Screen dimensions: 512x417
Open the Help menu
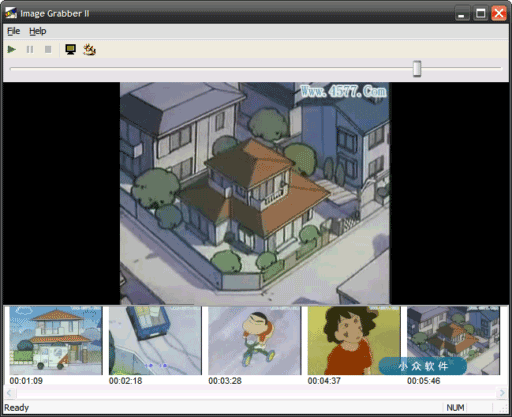38,31
